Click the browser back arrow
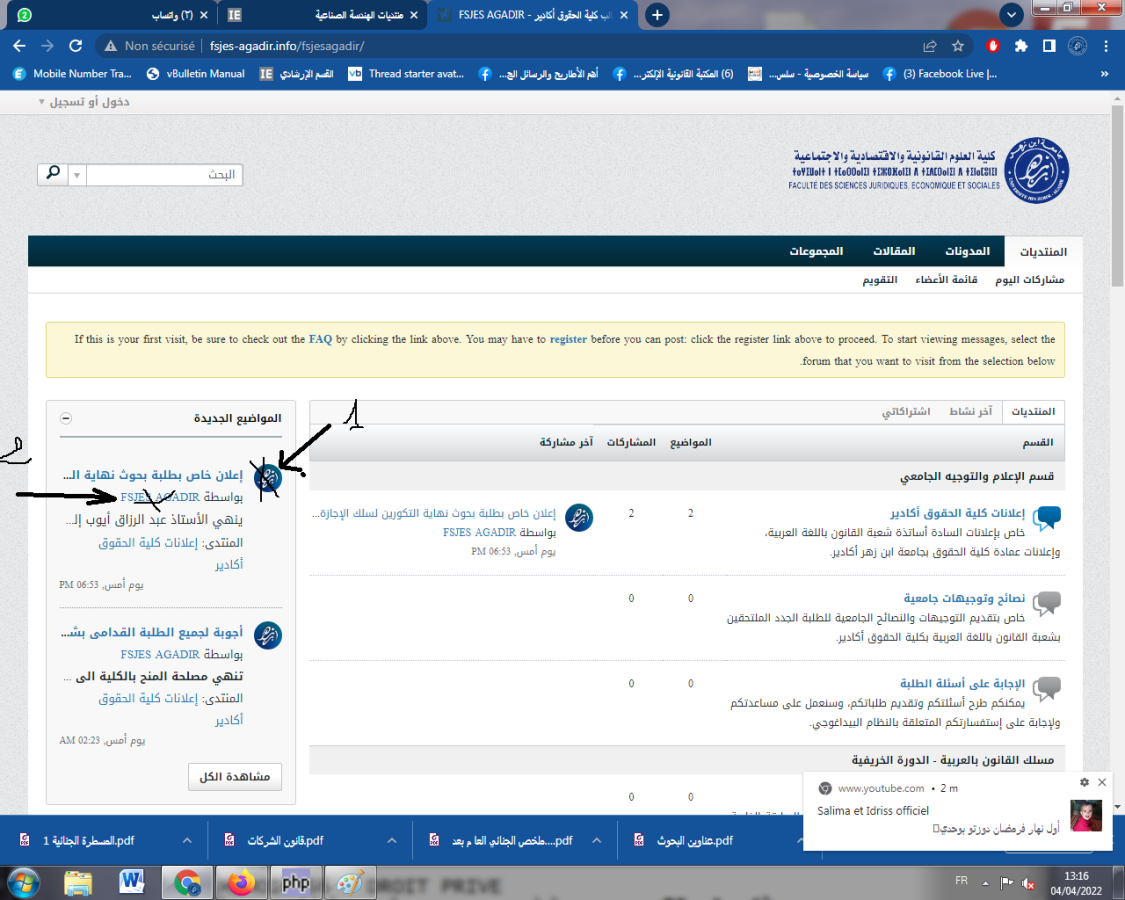1125x900 pixels. (19, 46)
